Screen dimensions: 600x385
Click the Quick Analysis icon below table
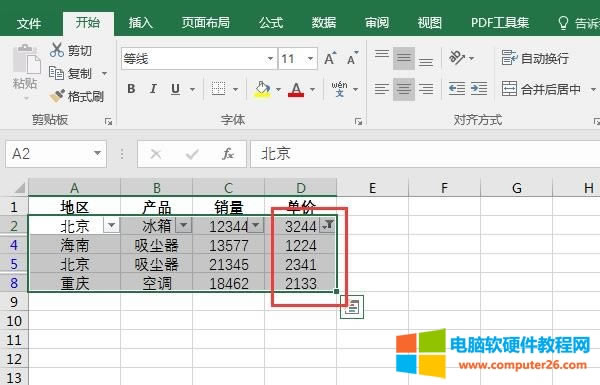click(352, 307)
